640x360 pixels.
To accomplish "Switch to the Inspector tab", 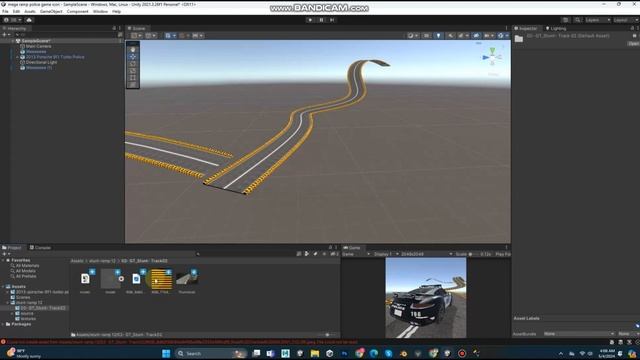I will coord(526,28).
